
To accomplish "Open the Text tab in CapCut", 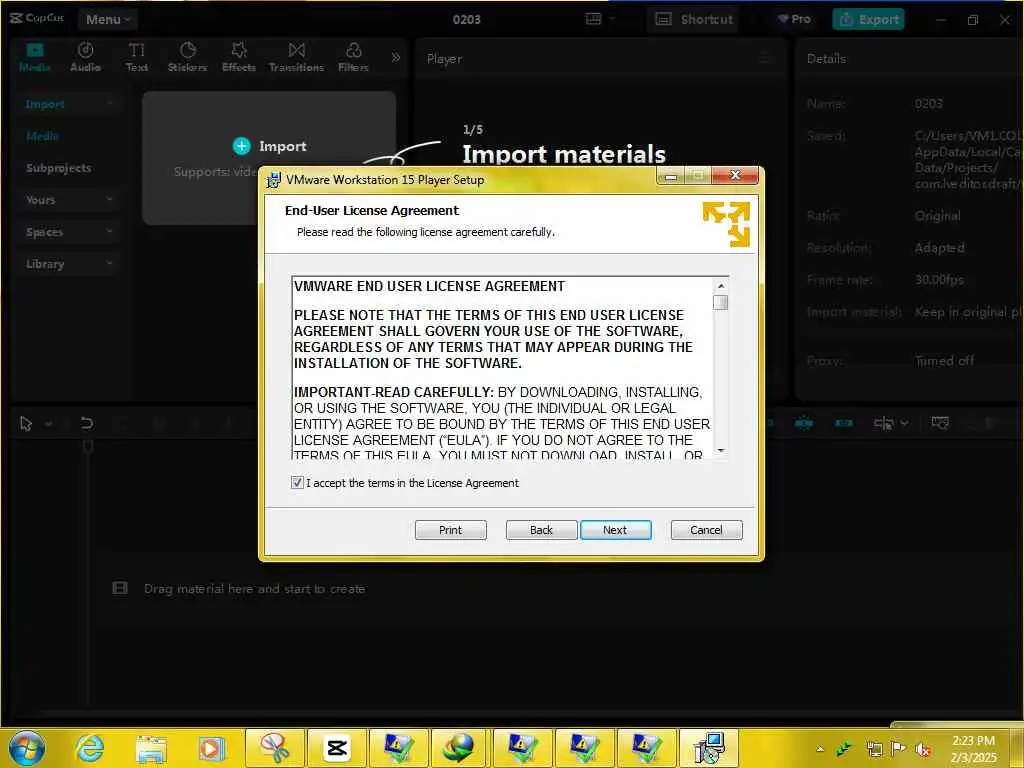I will [x=136, y=57].
